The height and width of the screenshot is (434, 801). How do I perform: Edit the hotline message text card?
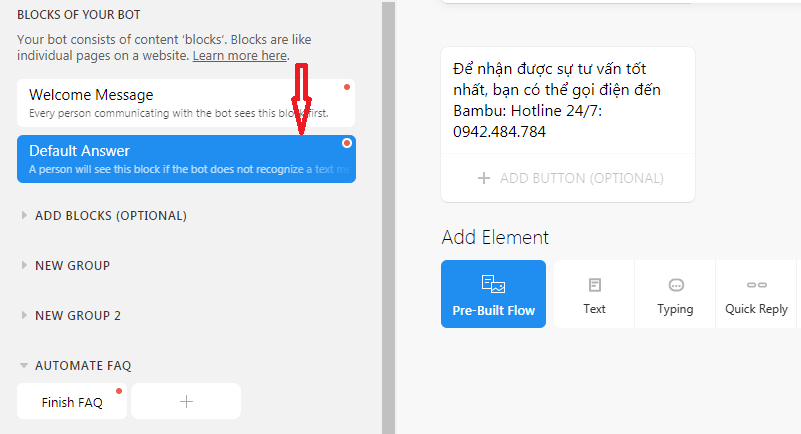point(556,100)
